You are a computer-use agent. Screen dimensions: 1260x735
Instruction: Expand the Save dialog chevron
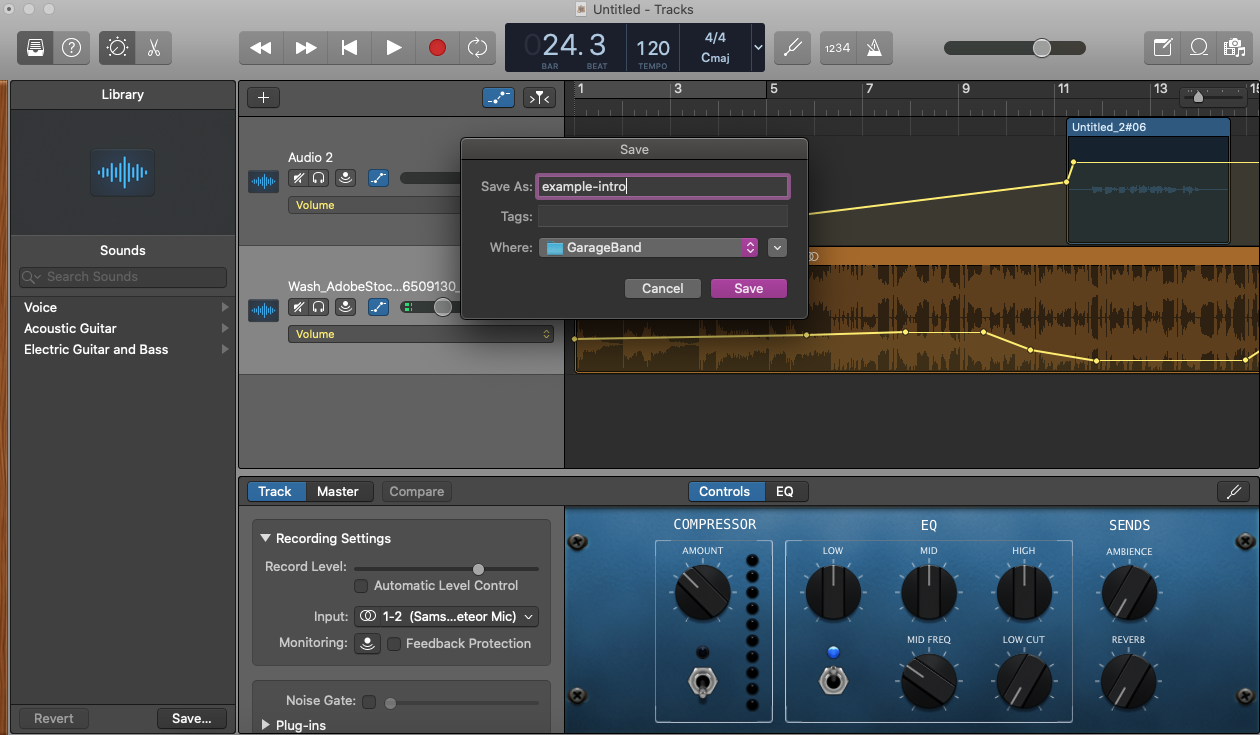[x=777, y=247]
